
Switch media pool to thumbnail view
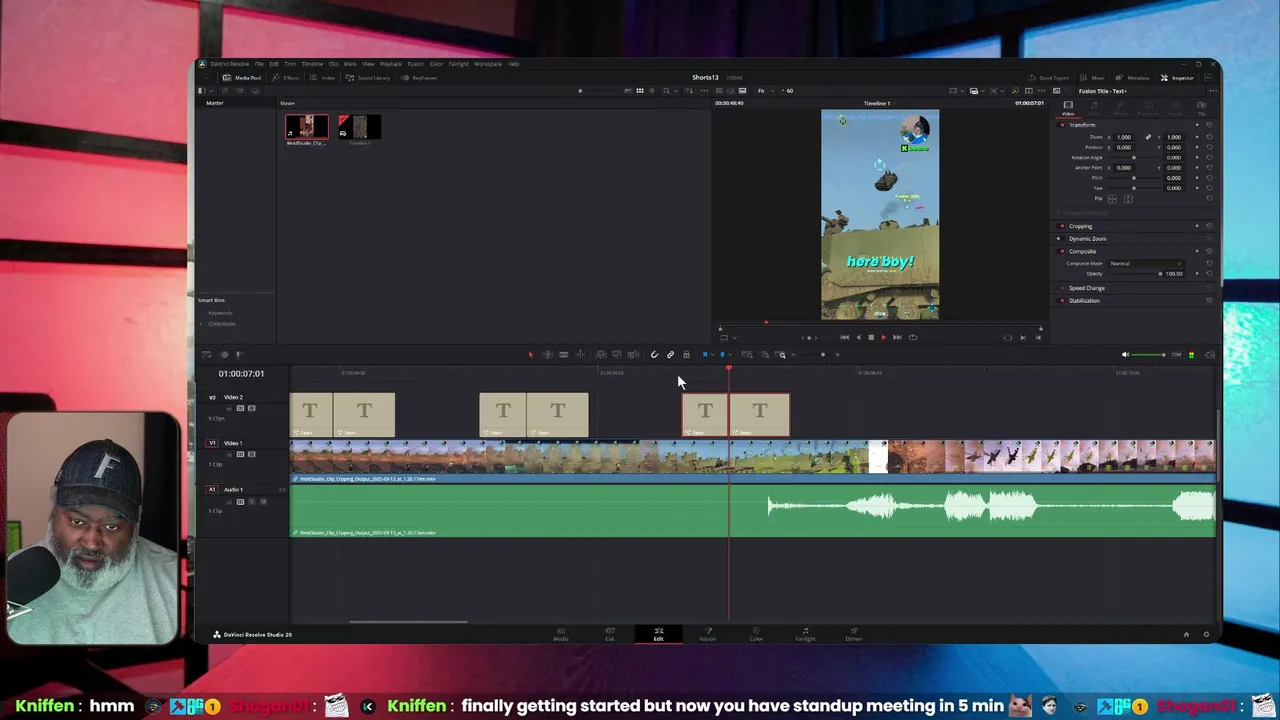pos(640,91)
